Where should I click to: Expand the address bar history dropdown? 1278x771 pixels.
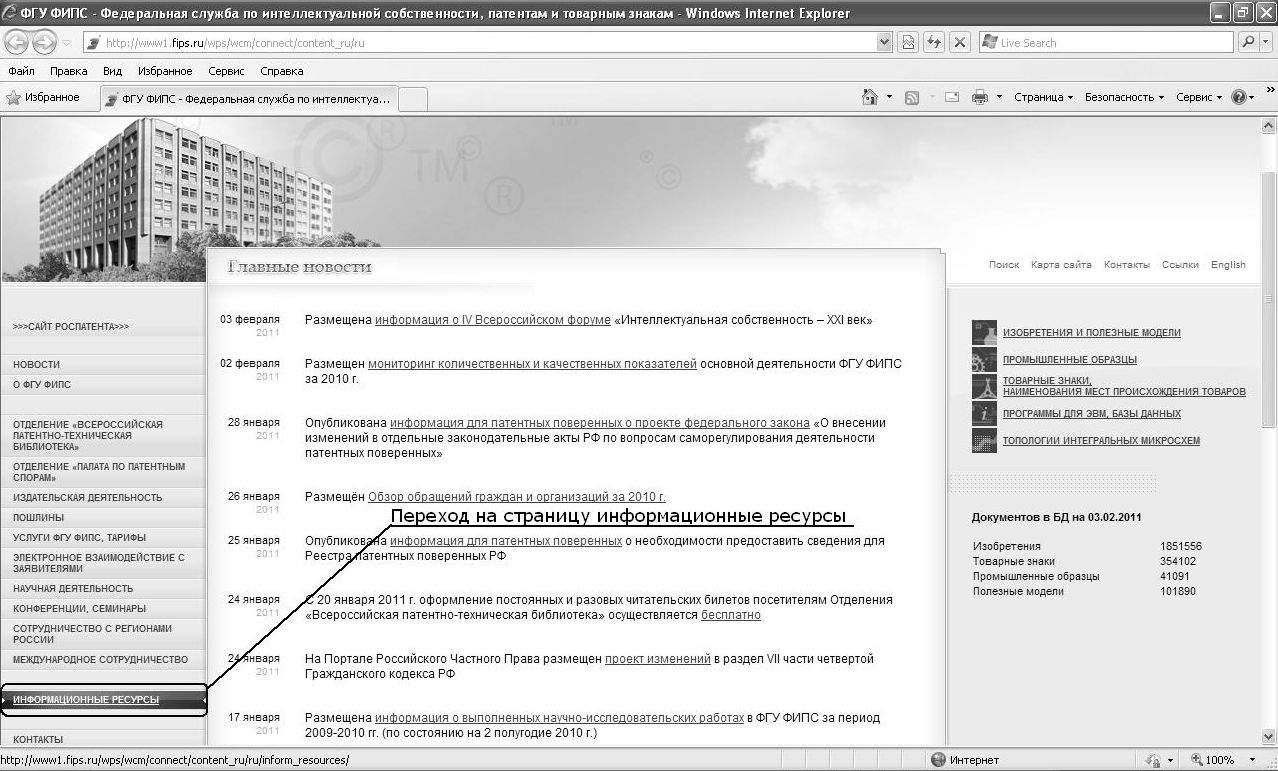click(x=884, y=43)
